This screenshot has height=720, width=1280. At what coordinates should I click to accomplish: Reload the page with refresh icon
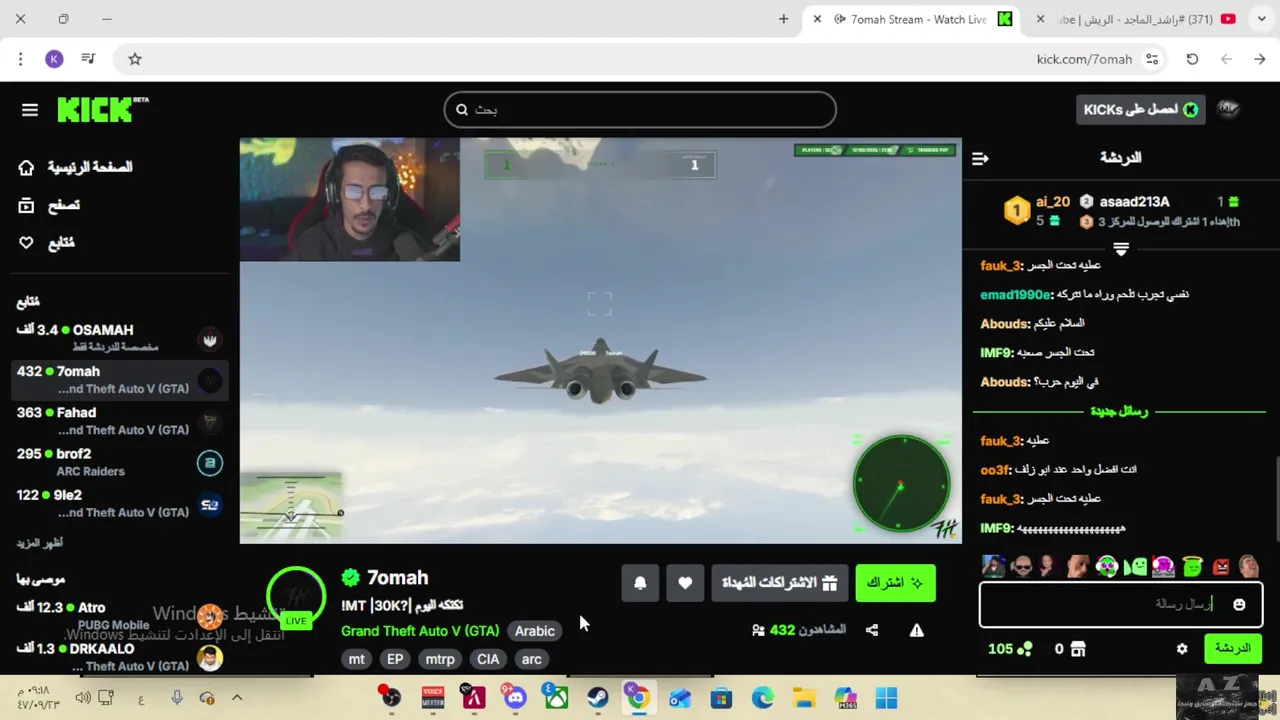pyautogui.click(x=1192, y=59)
